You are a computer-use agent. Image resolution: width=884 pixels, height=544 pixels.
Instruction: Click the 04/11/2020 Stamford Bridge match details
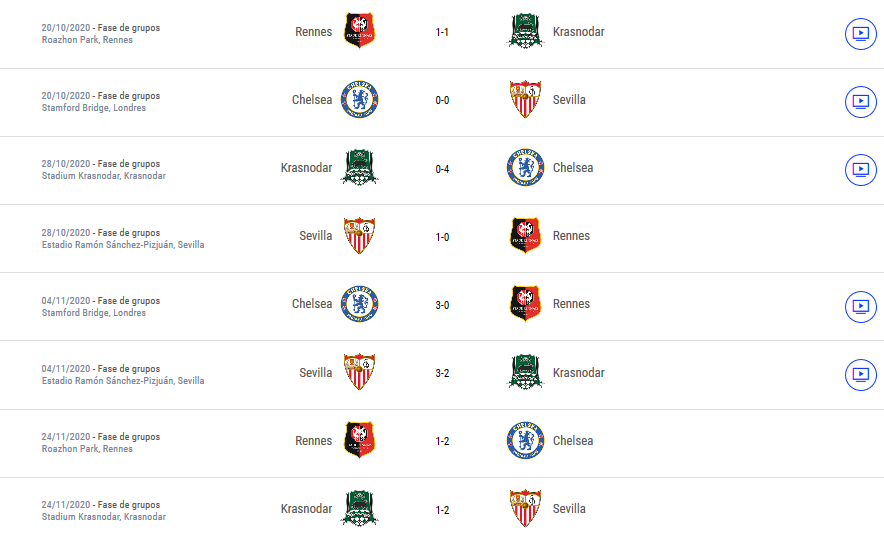(x=101, y=307)
